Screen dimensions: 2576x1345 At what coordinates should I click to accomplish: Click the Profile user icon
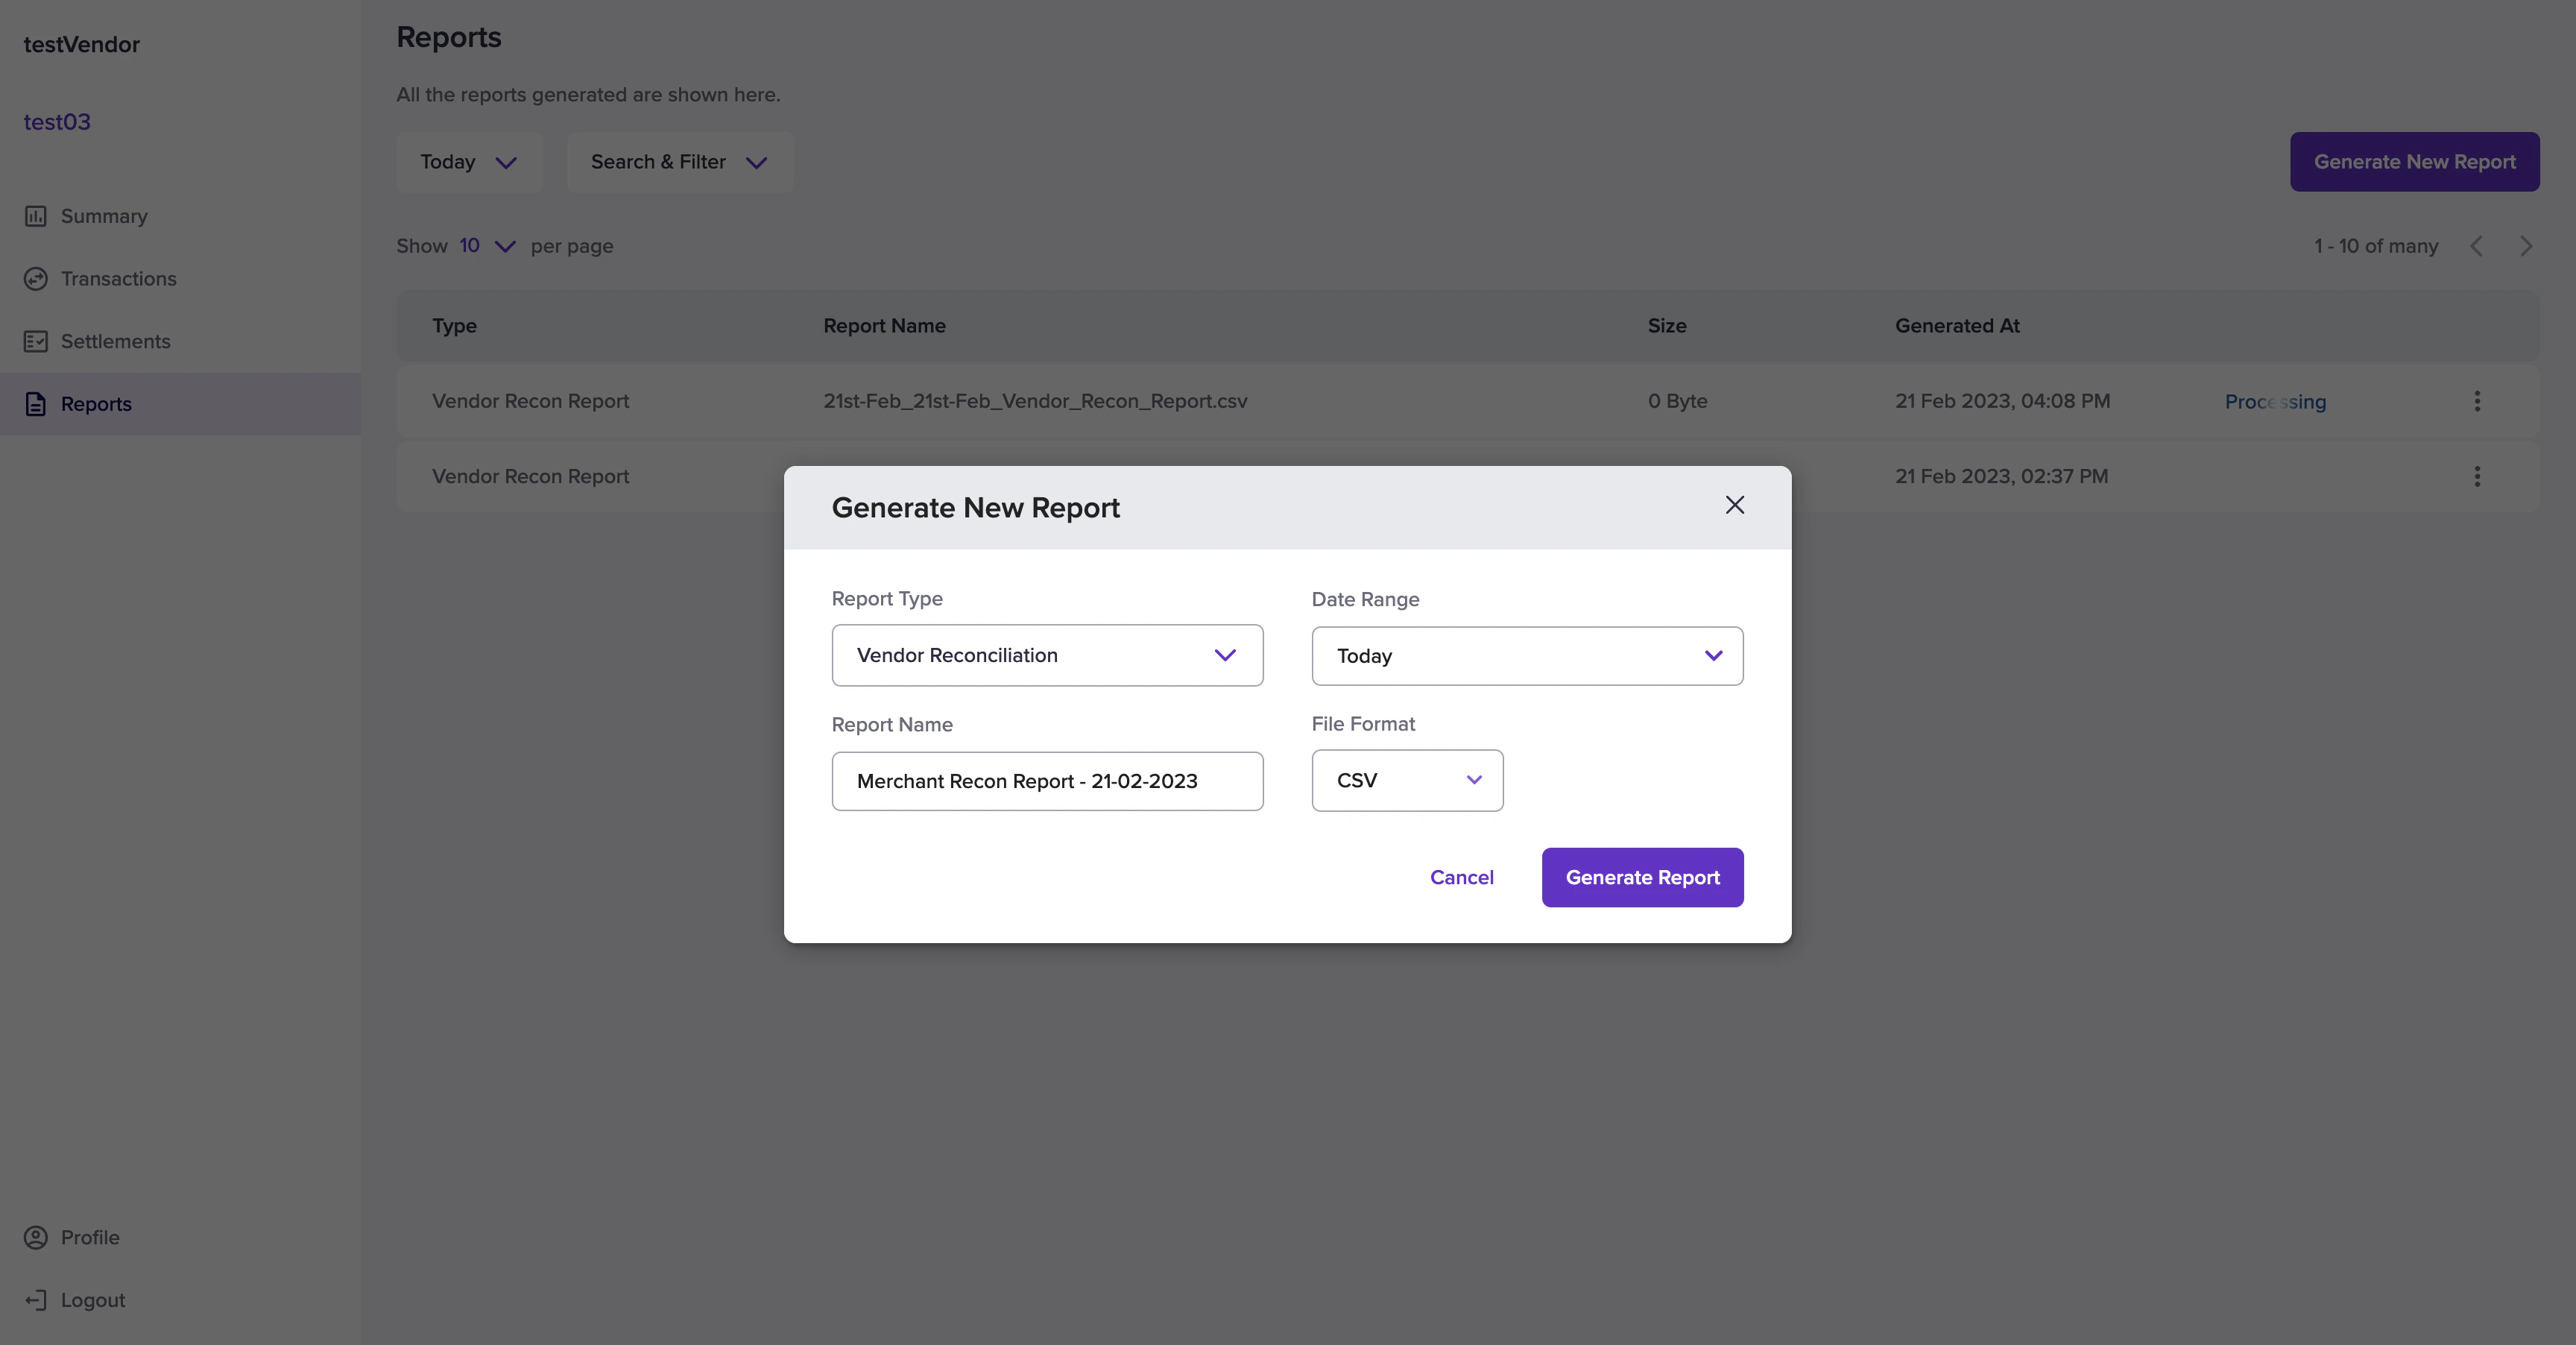(36, 1237)
